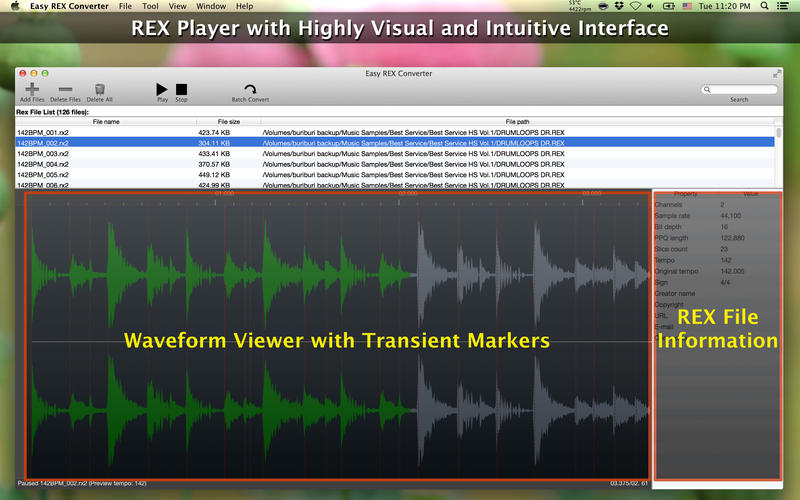
Task: Start Batch Convert from the toolbar
Action: tap(250, 89)
